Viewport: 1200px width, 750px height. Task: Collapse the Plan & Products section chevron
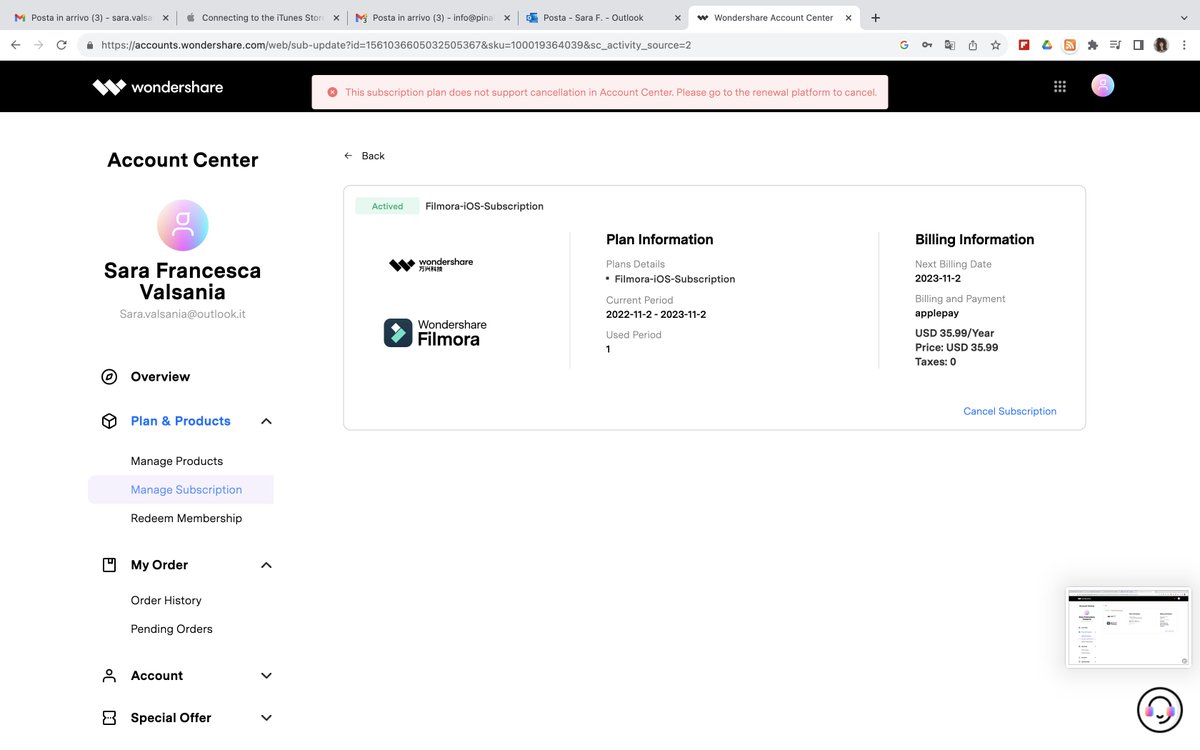coord(266,421)
